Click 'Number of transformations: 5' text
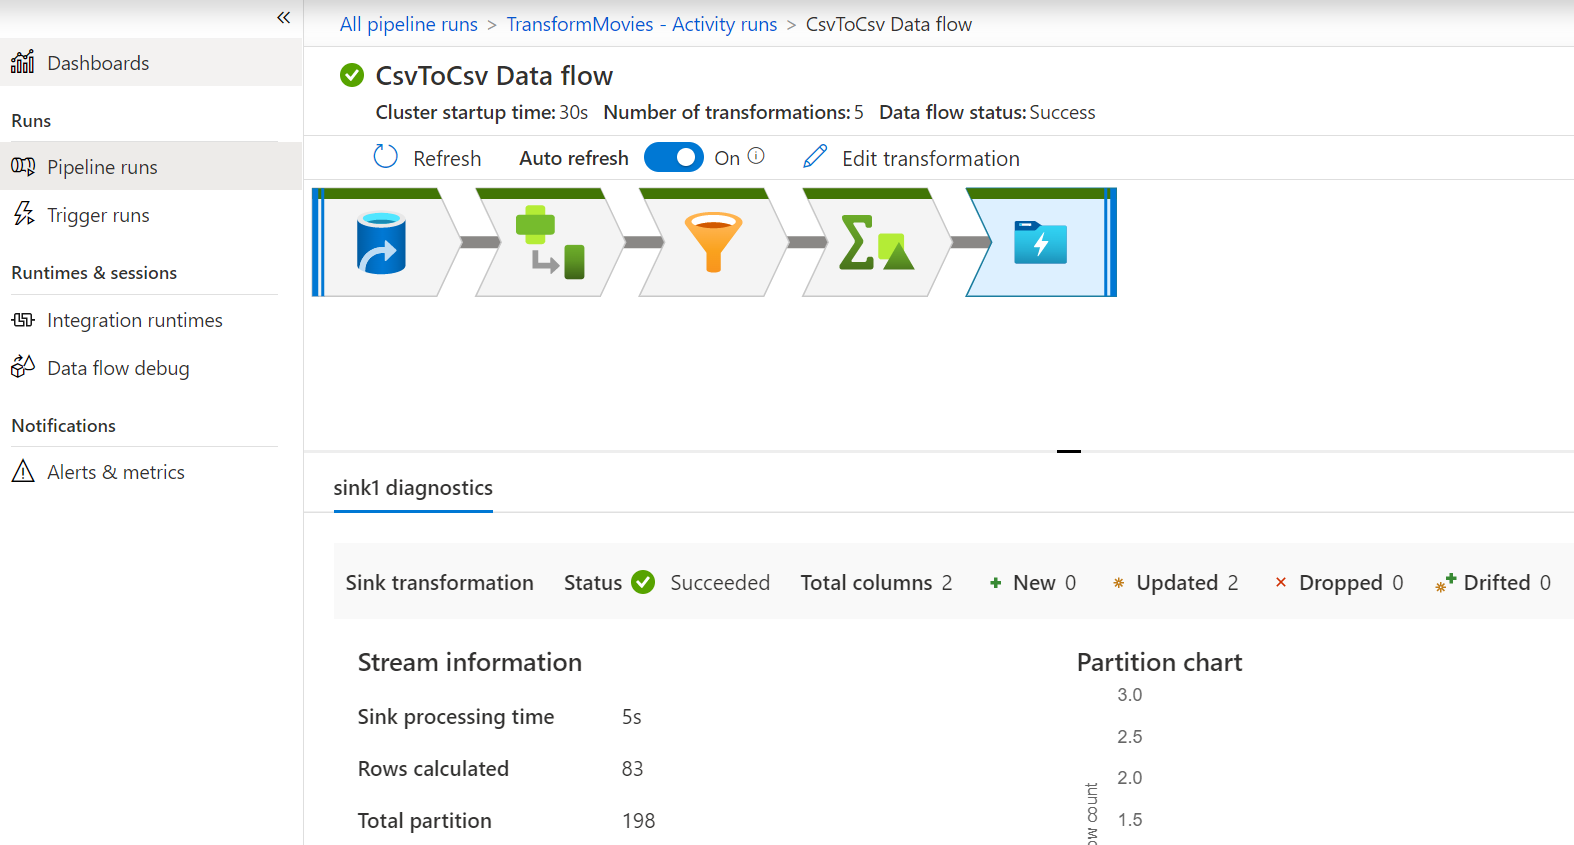 pos(734,112)
